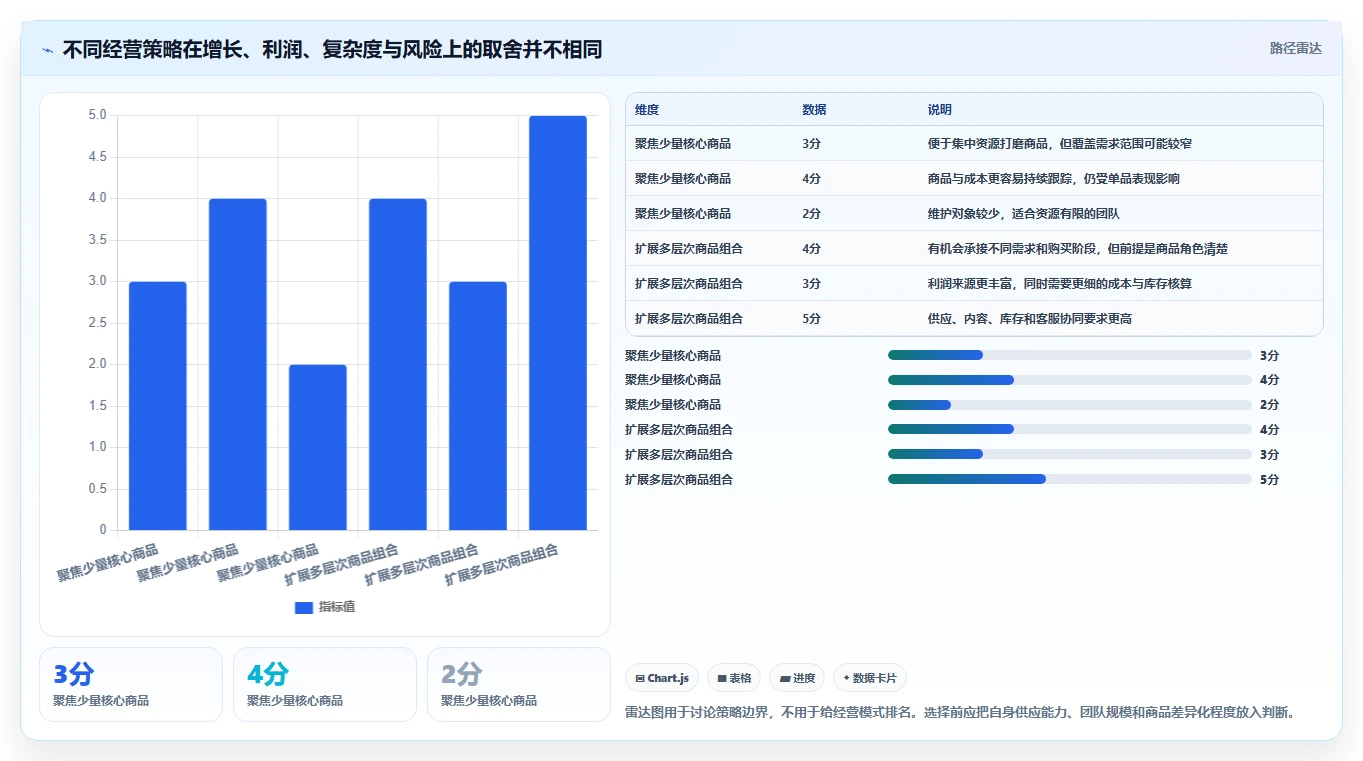This screenshot has height=761, width=1363.
Task: Click the icon inside the 表格 chip
Action: click(722, 678)
